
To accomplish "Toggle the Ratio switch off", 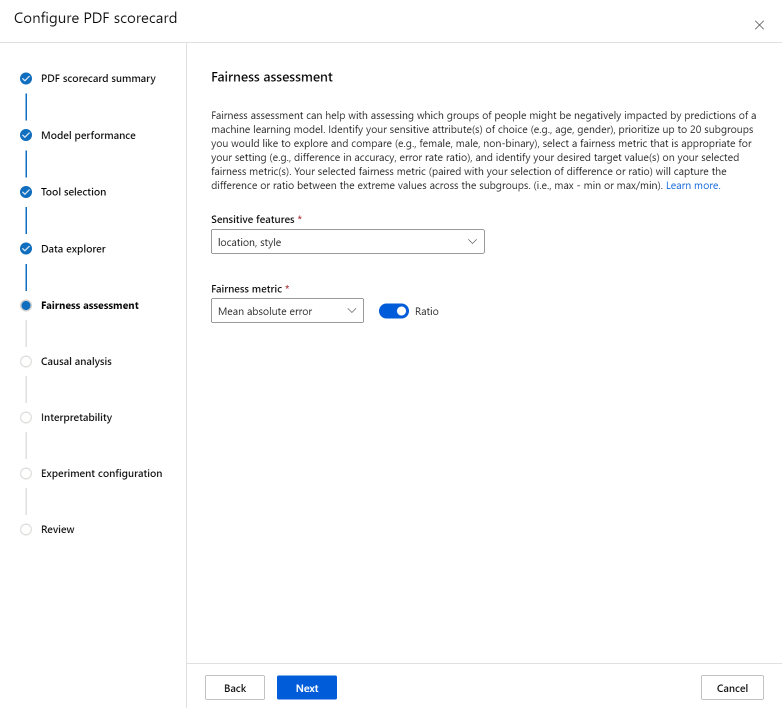I will tap(394, 311).
